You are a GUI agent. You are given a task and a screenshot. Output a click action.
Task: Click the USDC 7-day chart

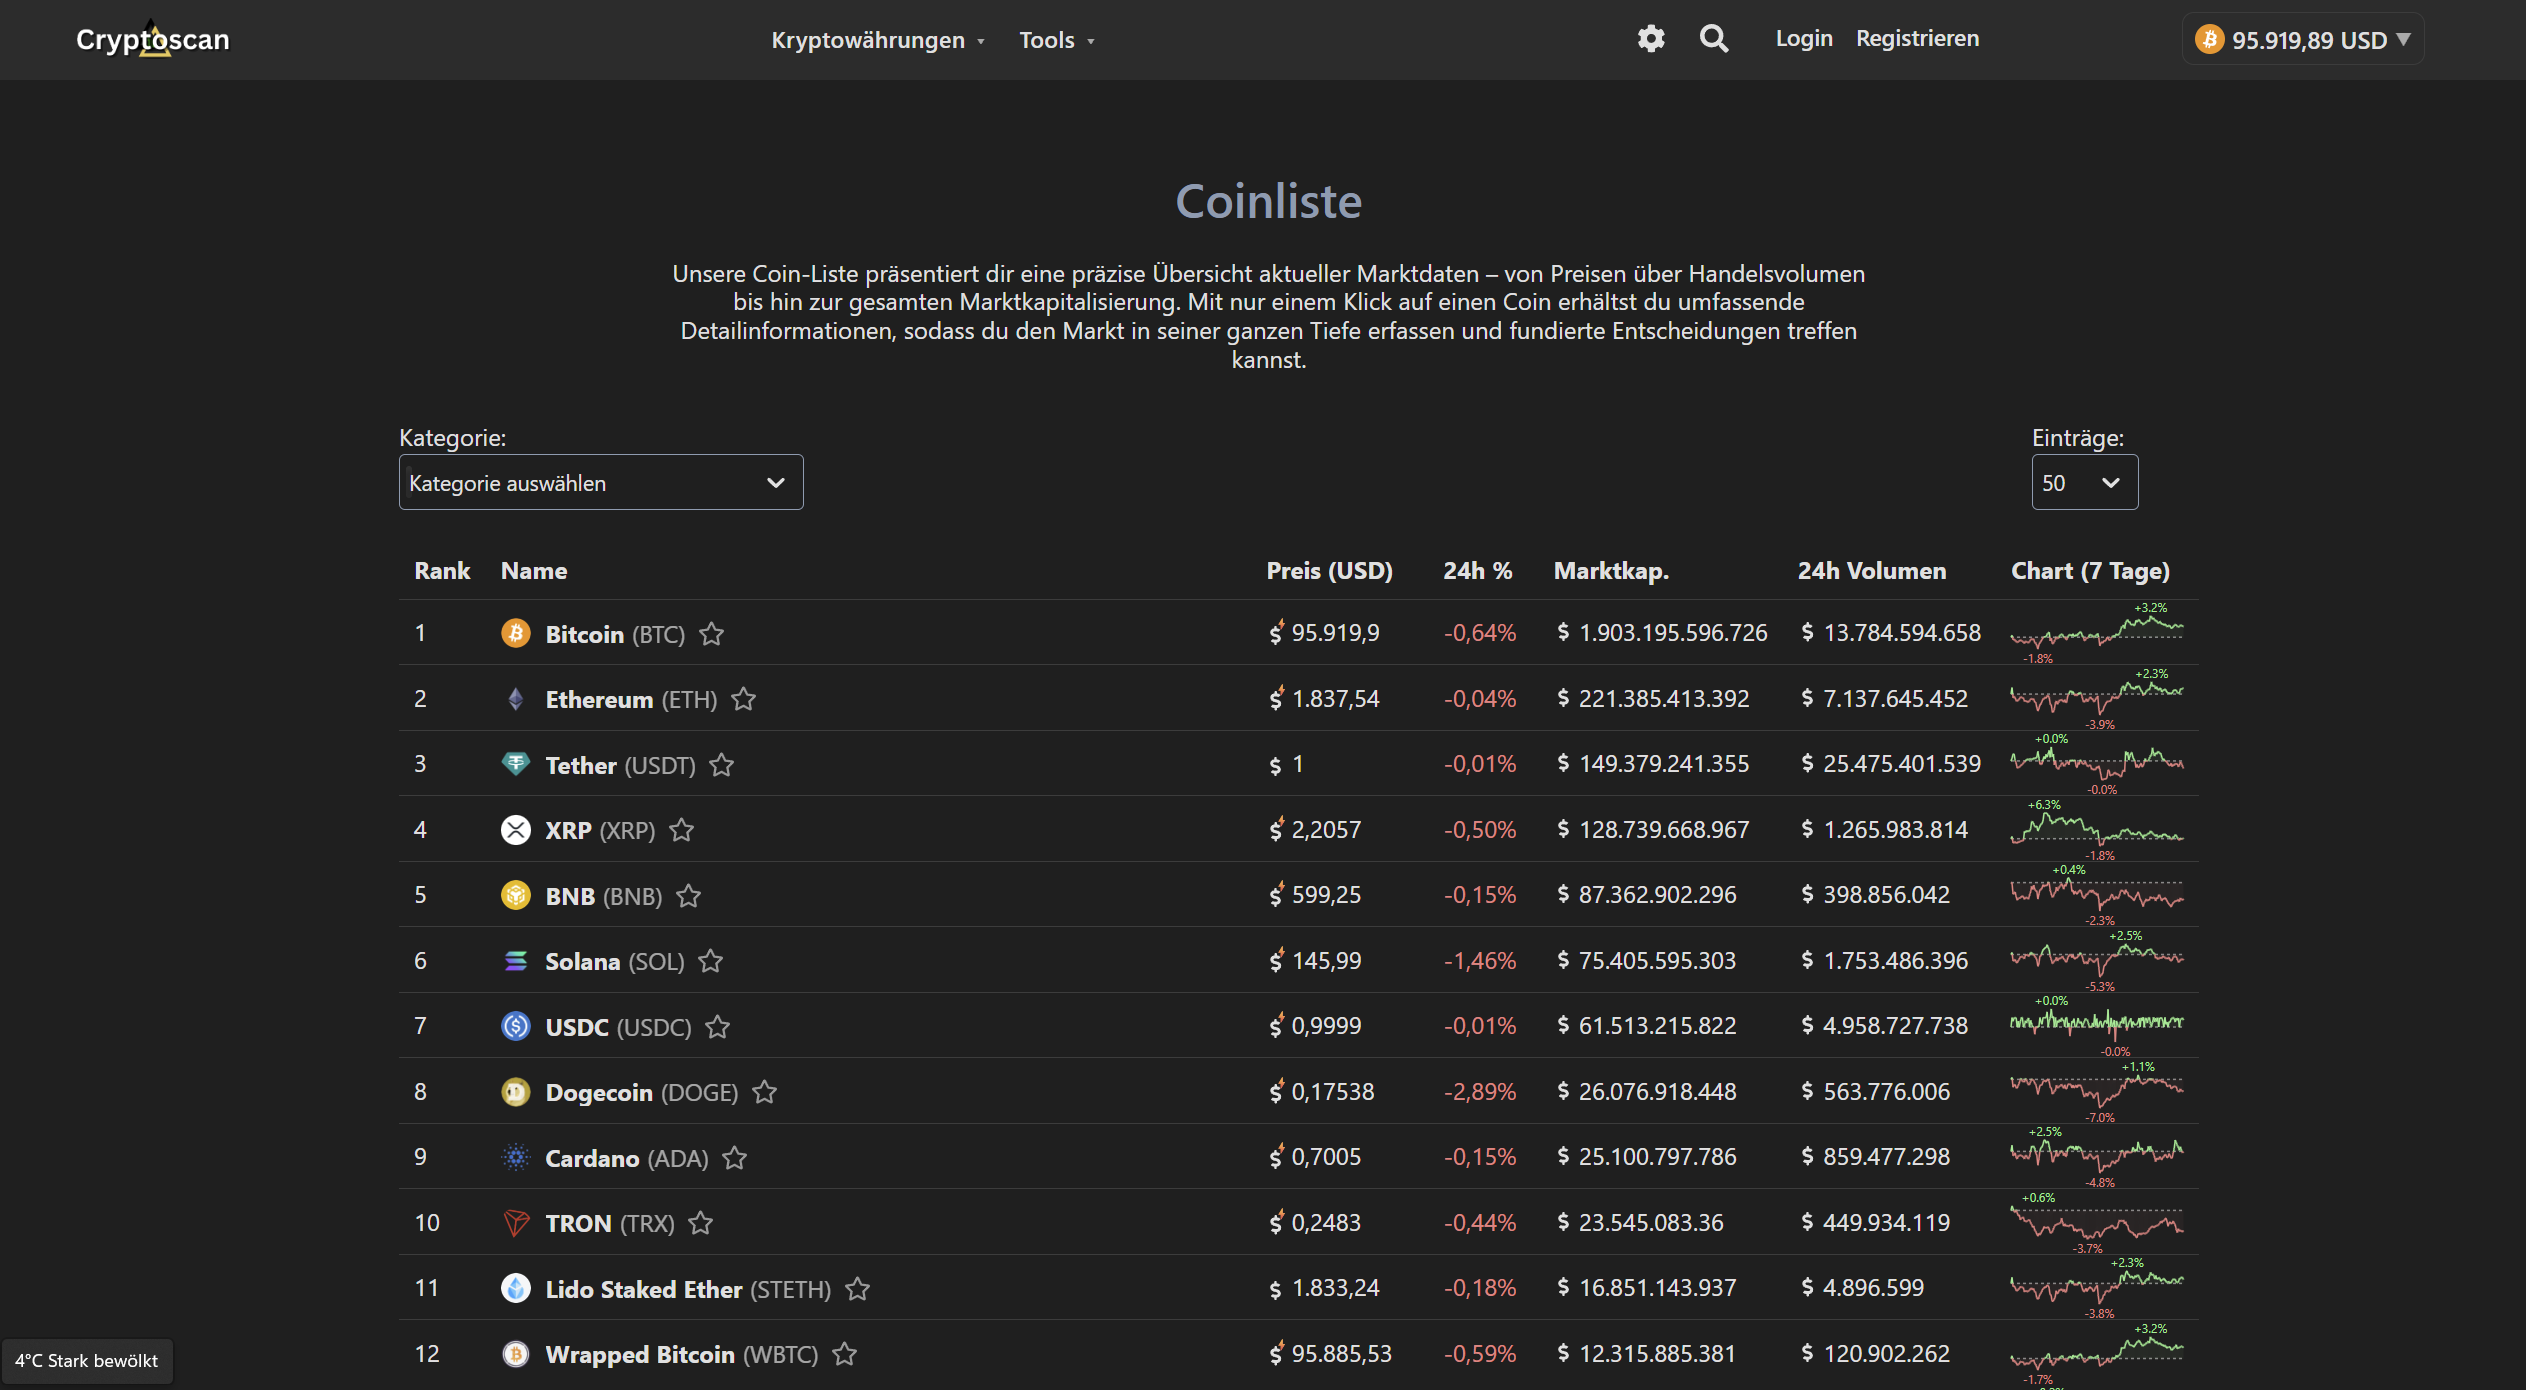[2097, 1026]
